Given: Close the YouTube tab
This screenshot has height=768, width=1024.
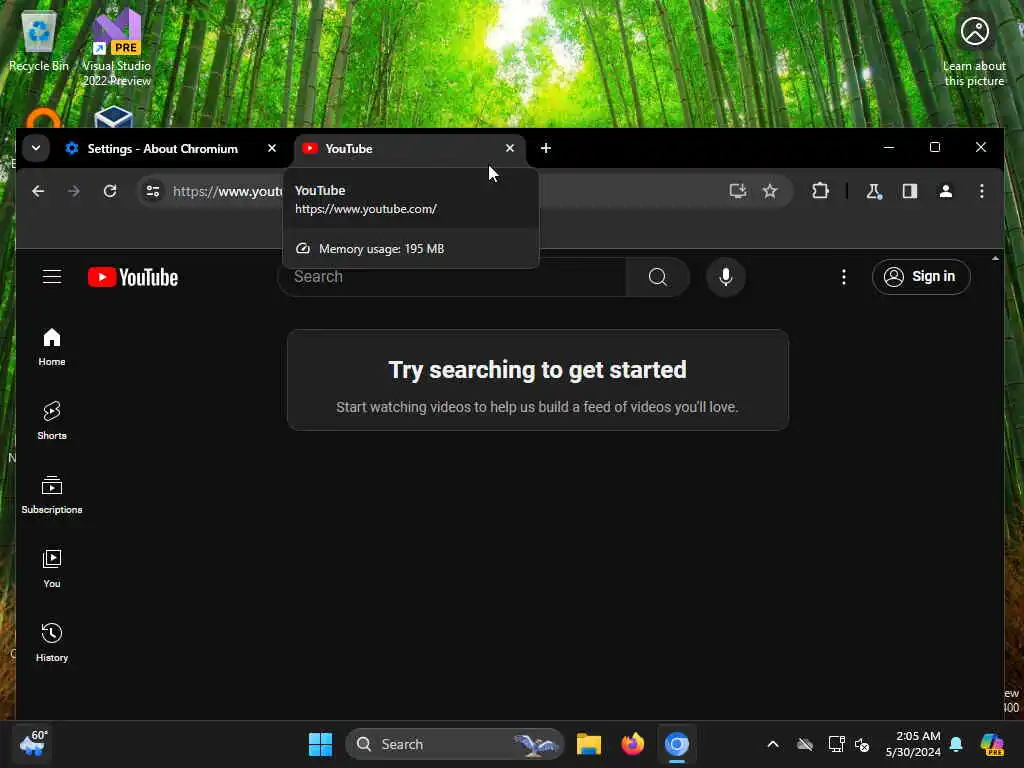Looking at the screenshot, I should (x=509, y=148).
